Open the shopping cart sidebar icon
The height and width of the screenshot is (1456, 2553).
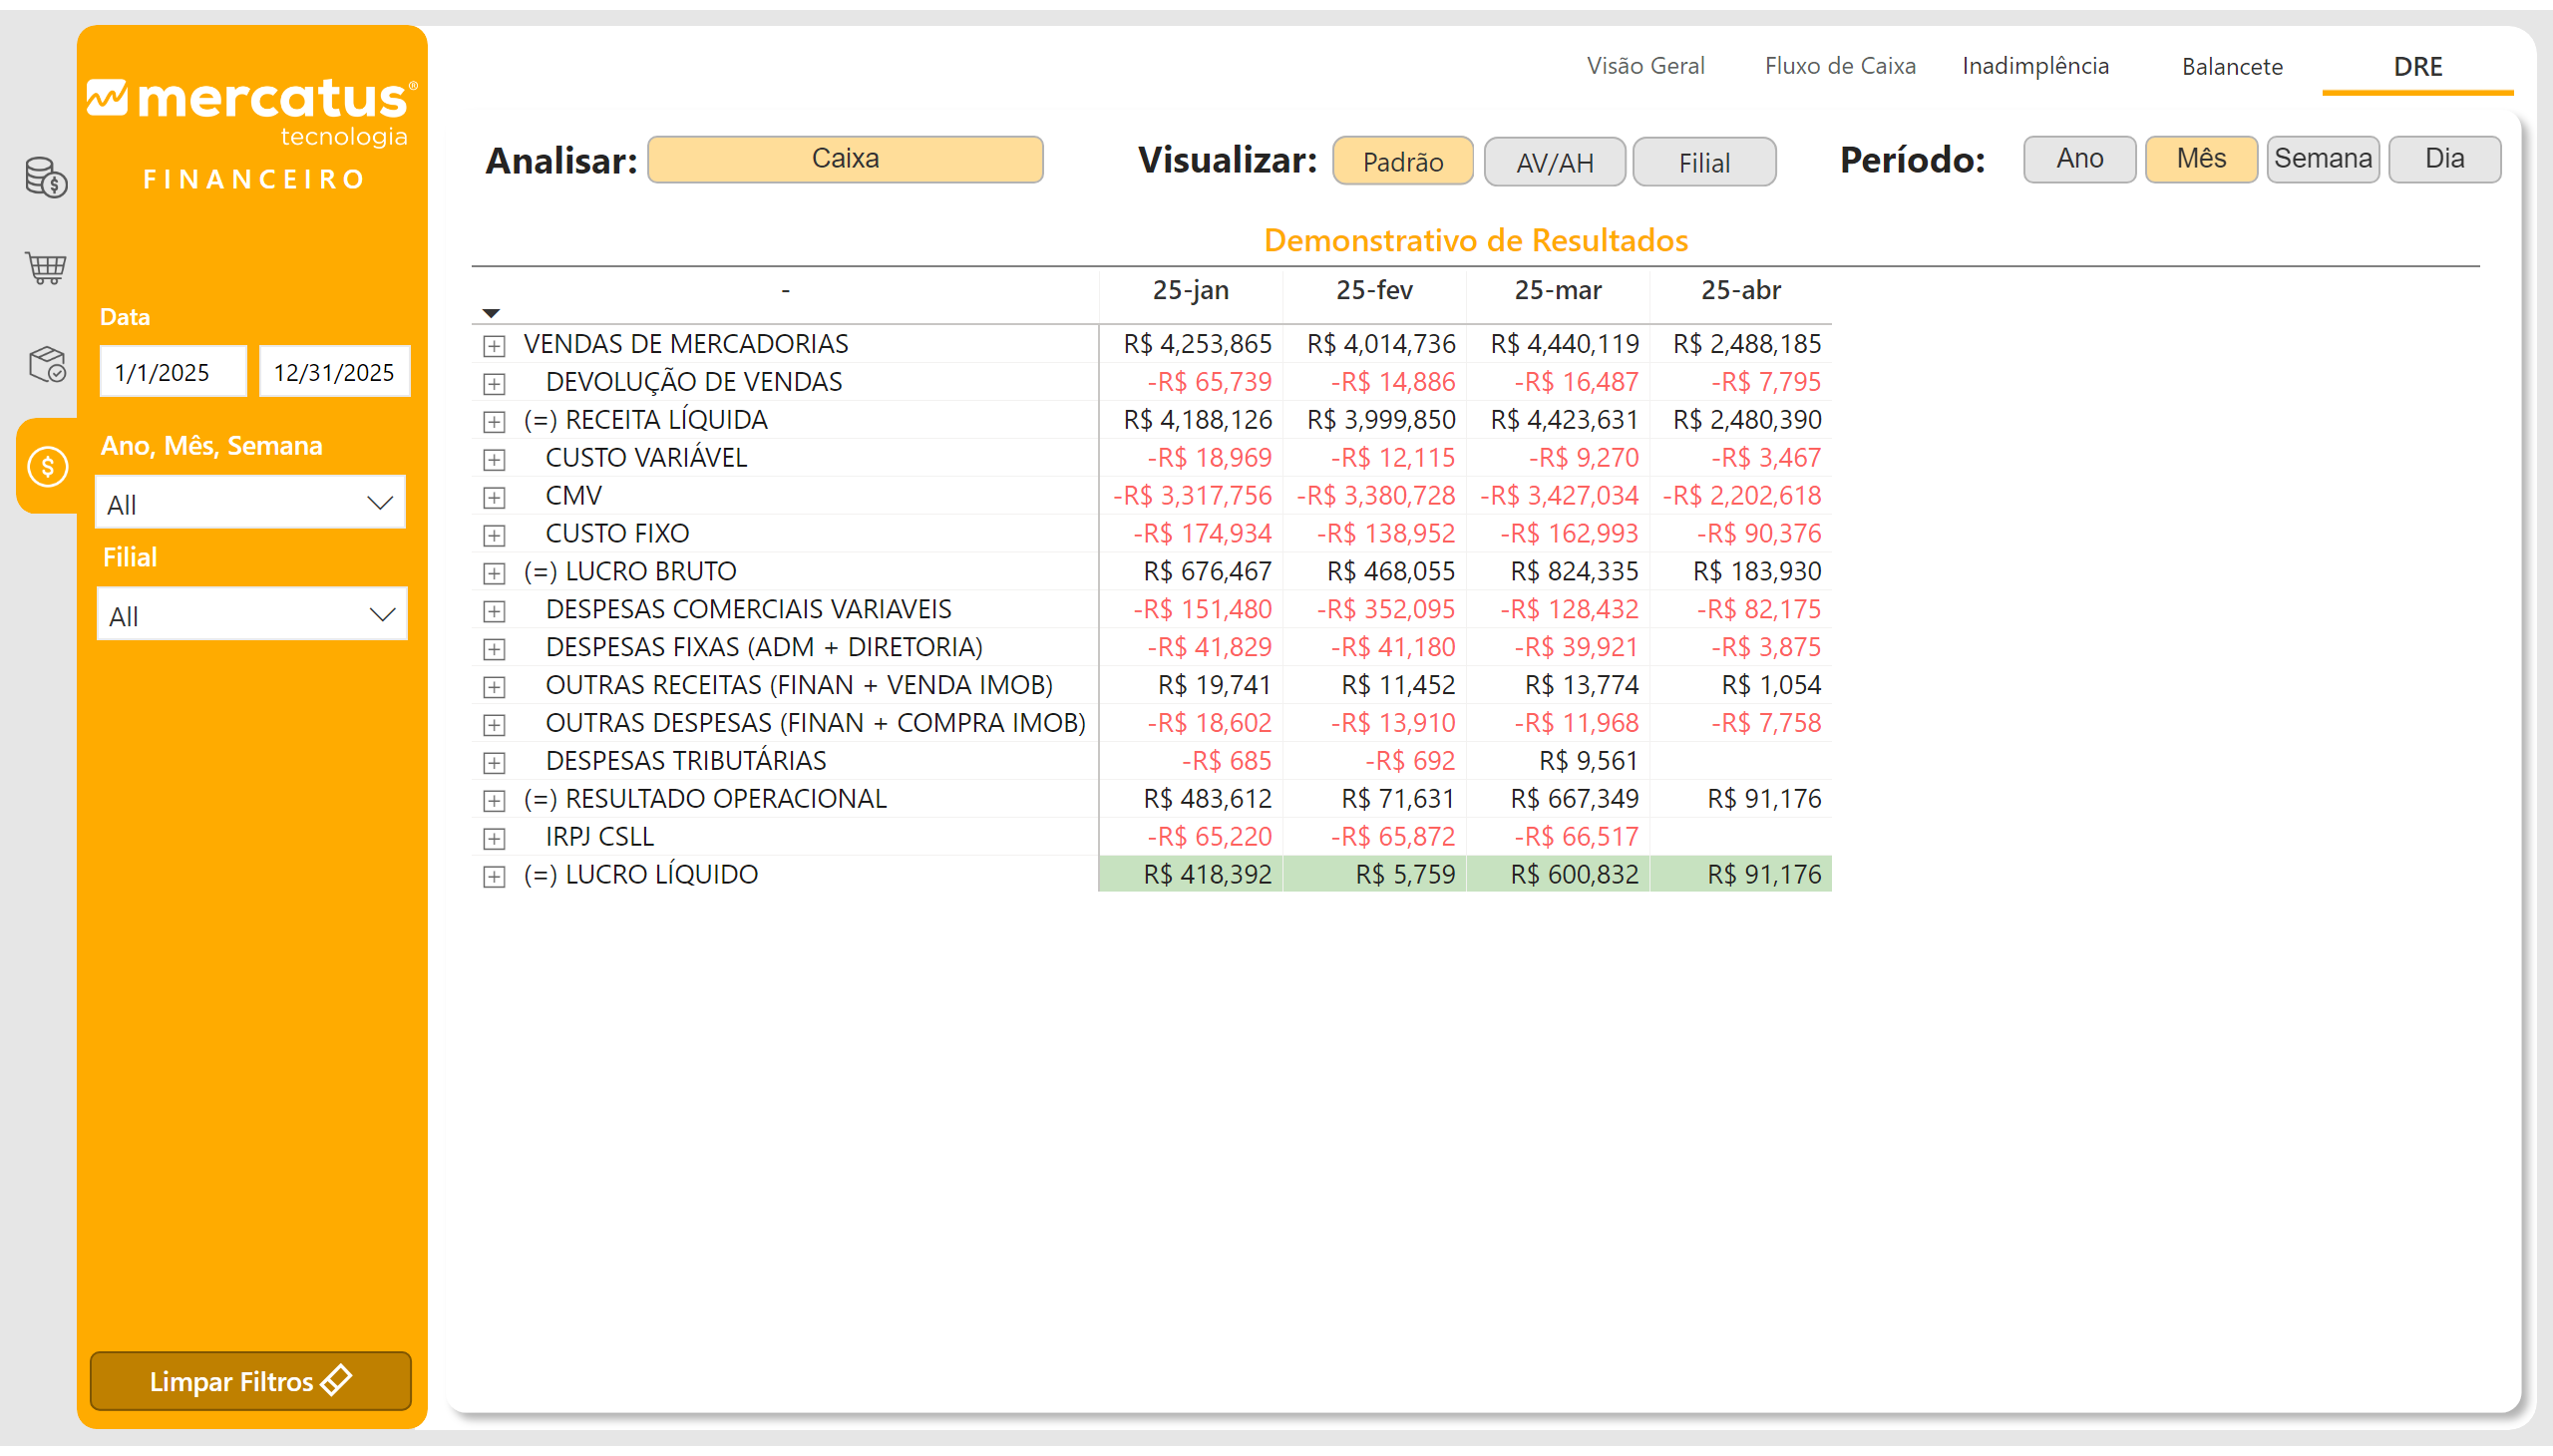point(46,268)
